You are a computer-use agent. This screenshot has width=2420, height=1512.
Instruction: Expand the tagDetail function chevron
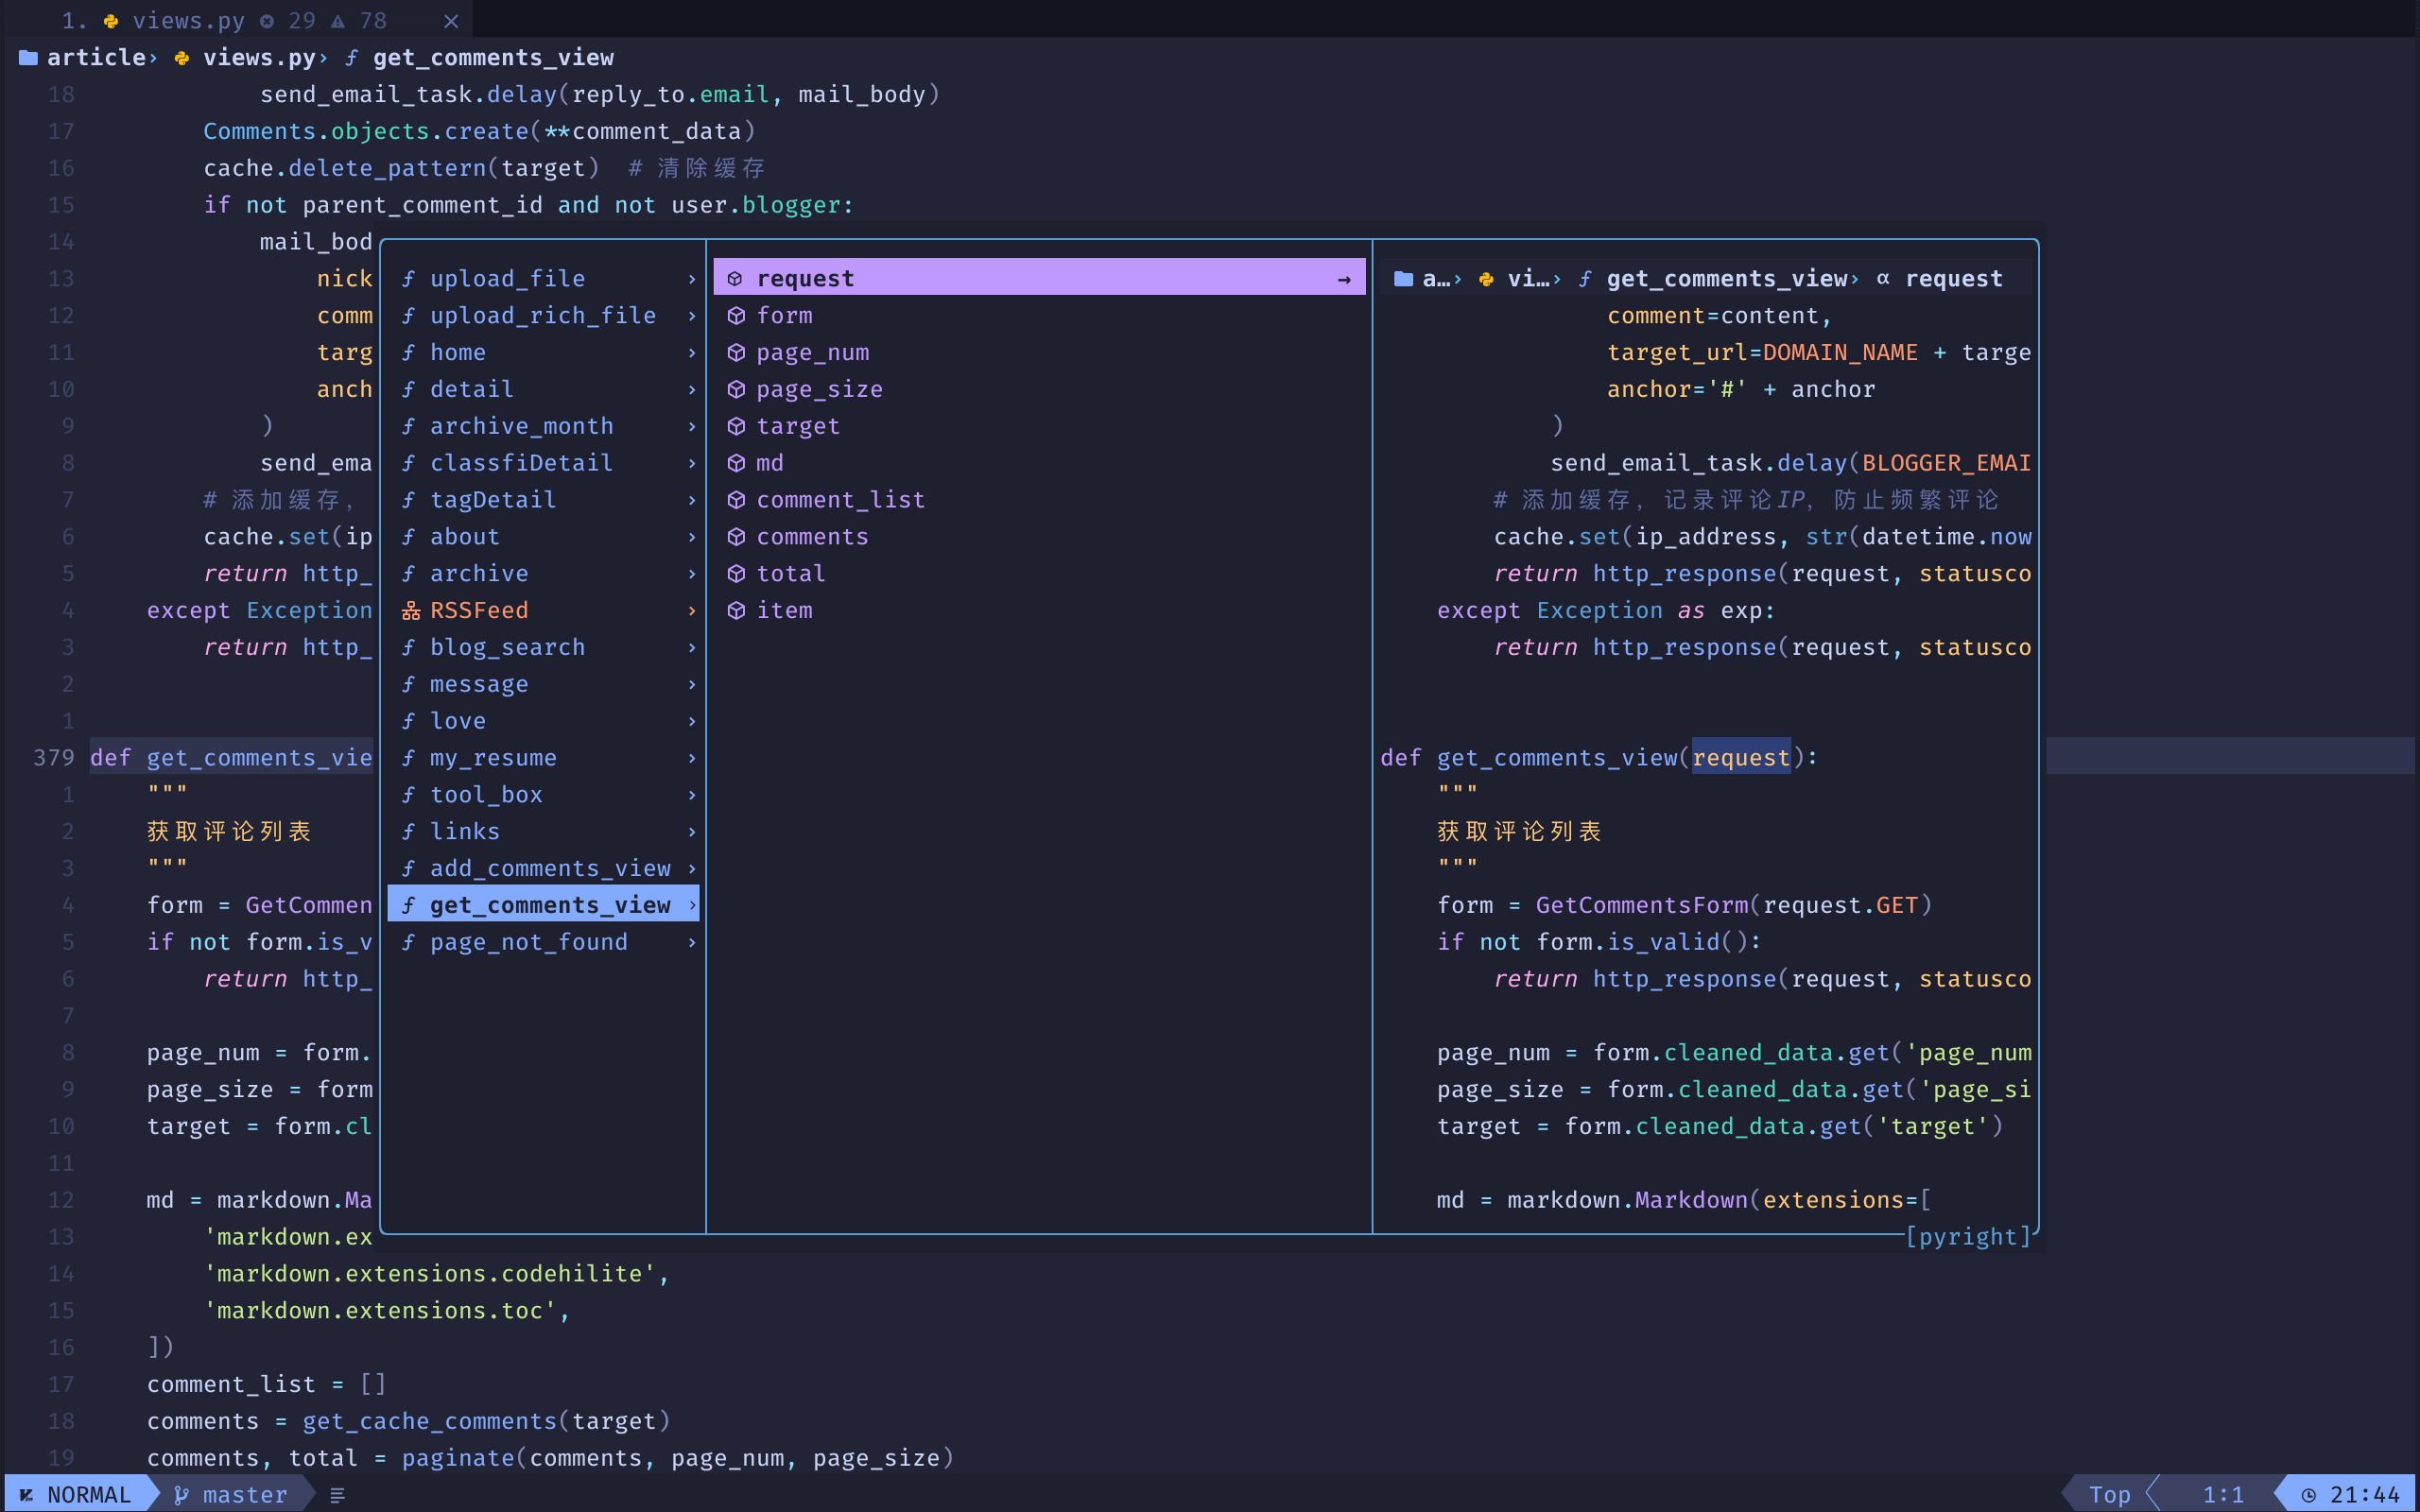coord(692,500)
